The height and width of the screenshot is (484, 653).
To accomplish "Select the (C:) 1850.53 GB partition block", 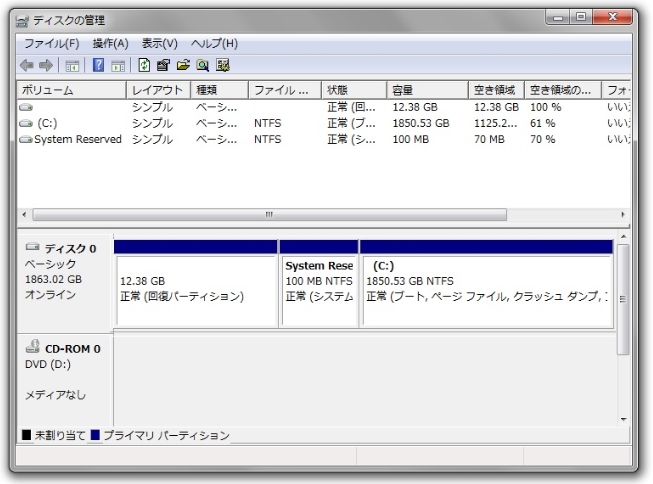I will tap(485, 288).
